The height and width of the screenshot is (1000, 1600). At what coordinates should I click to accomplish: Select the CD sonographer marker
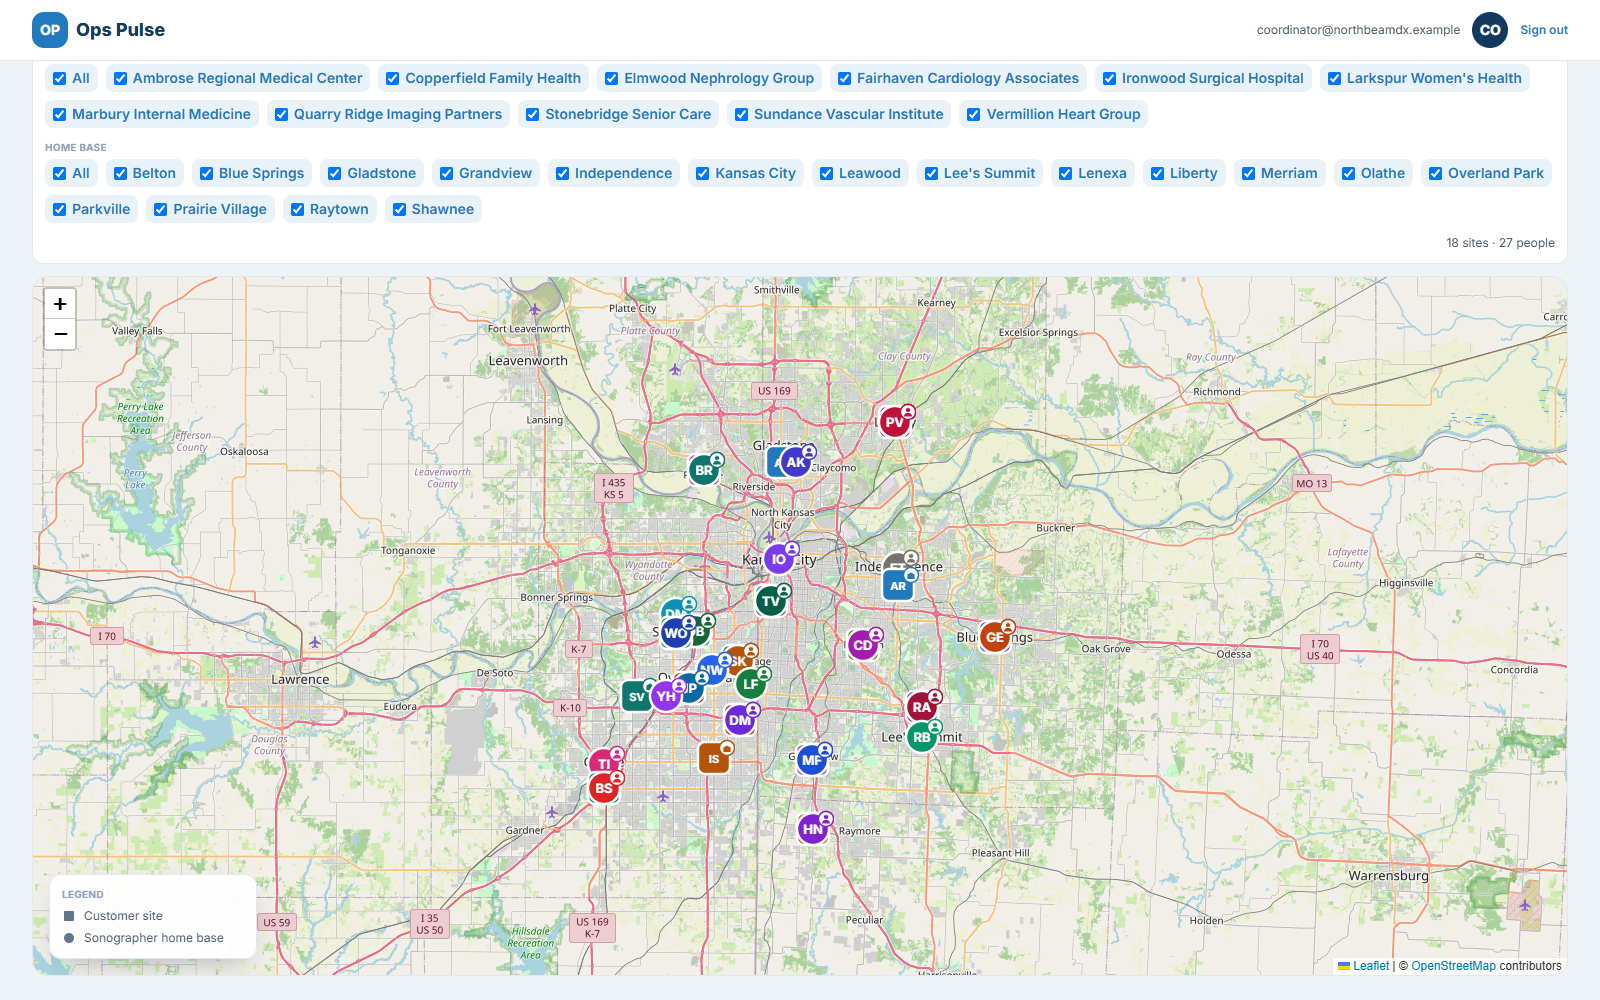(x=862, y=645)
